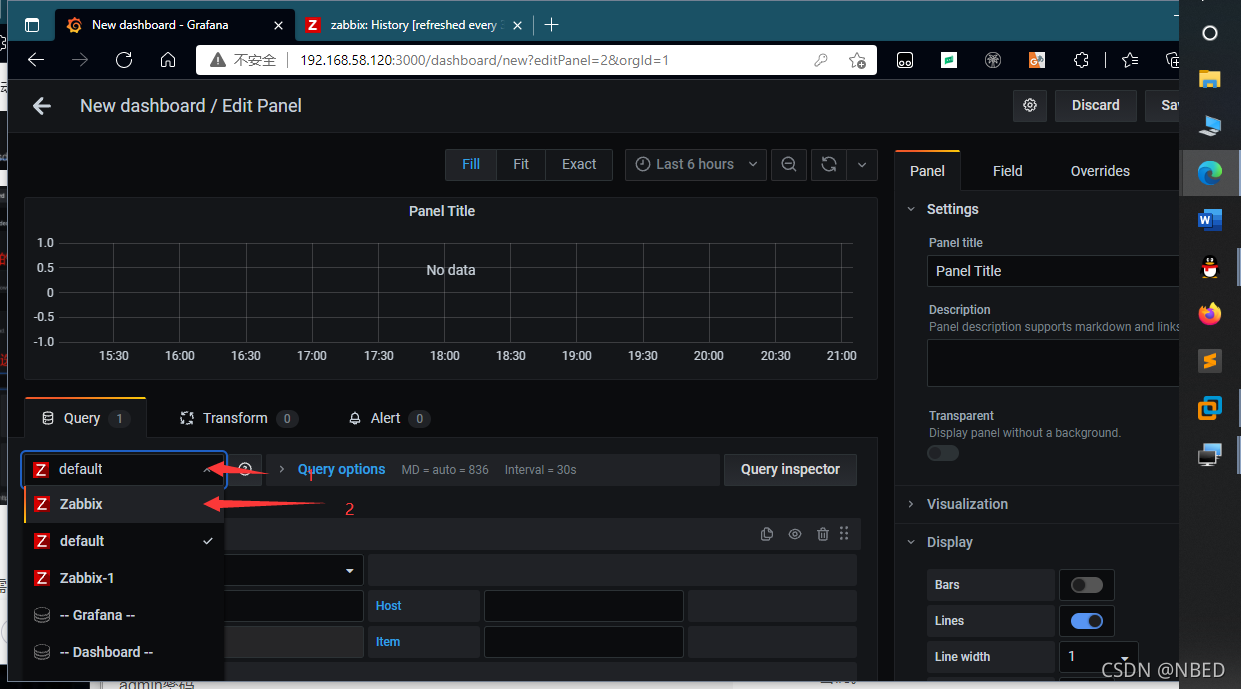The width and height of the screenshot is (1241, 689).
Task: Open the Query tab
Action: (86, 418)
